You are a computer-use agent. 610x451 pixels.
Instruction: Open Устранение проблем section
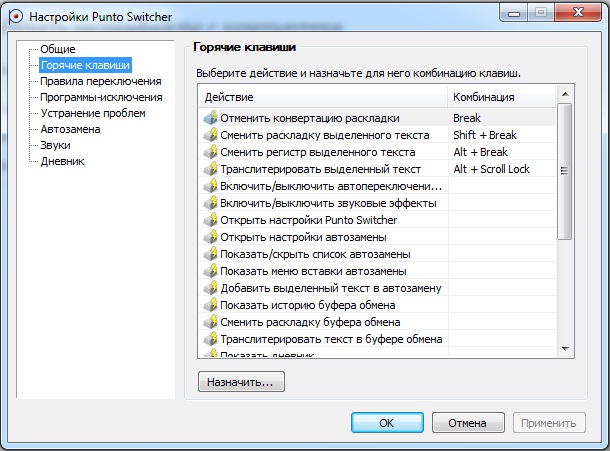tap(93, 113)
